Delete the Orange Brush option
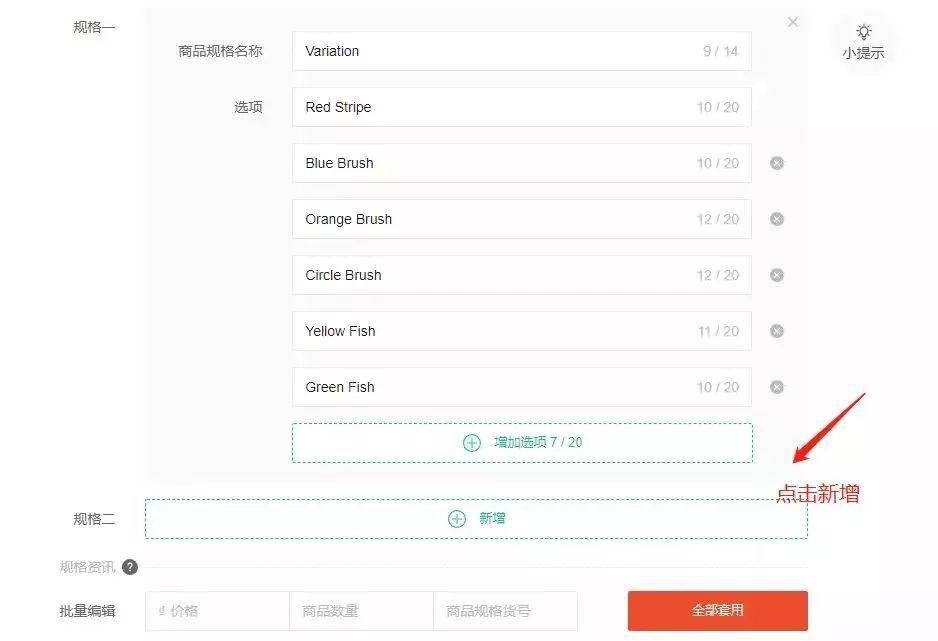Screen dimensions: 938x641 coord(776,219)
